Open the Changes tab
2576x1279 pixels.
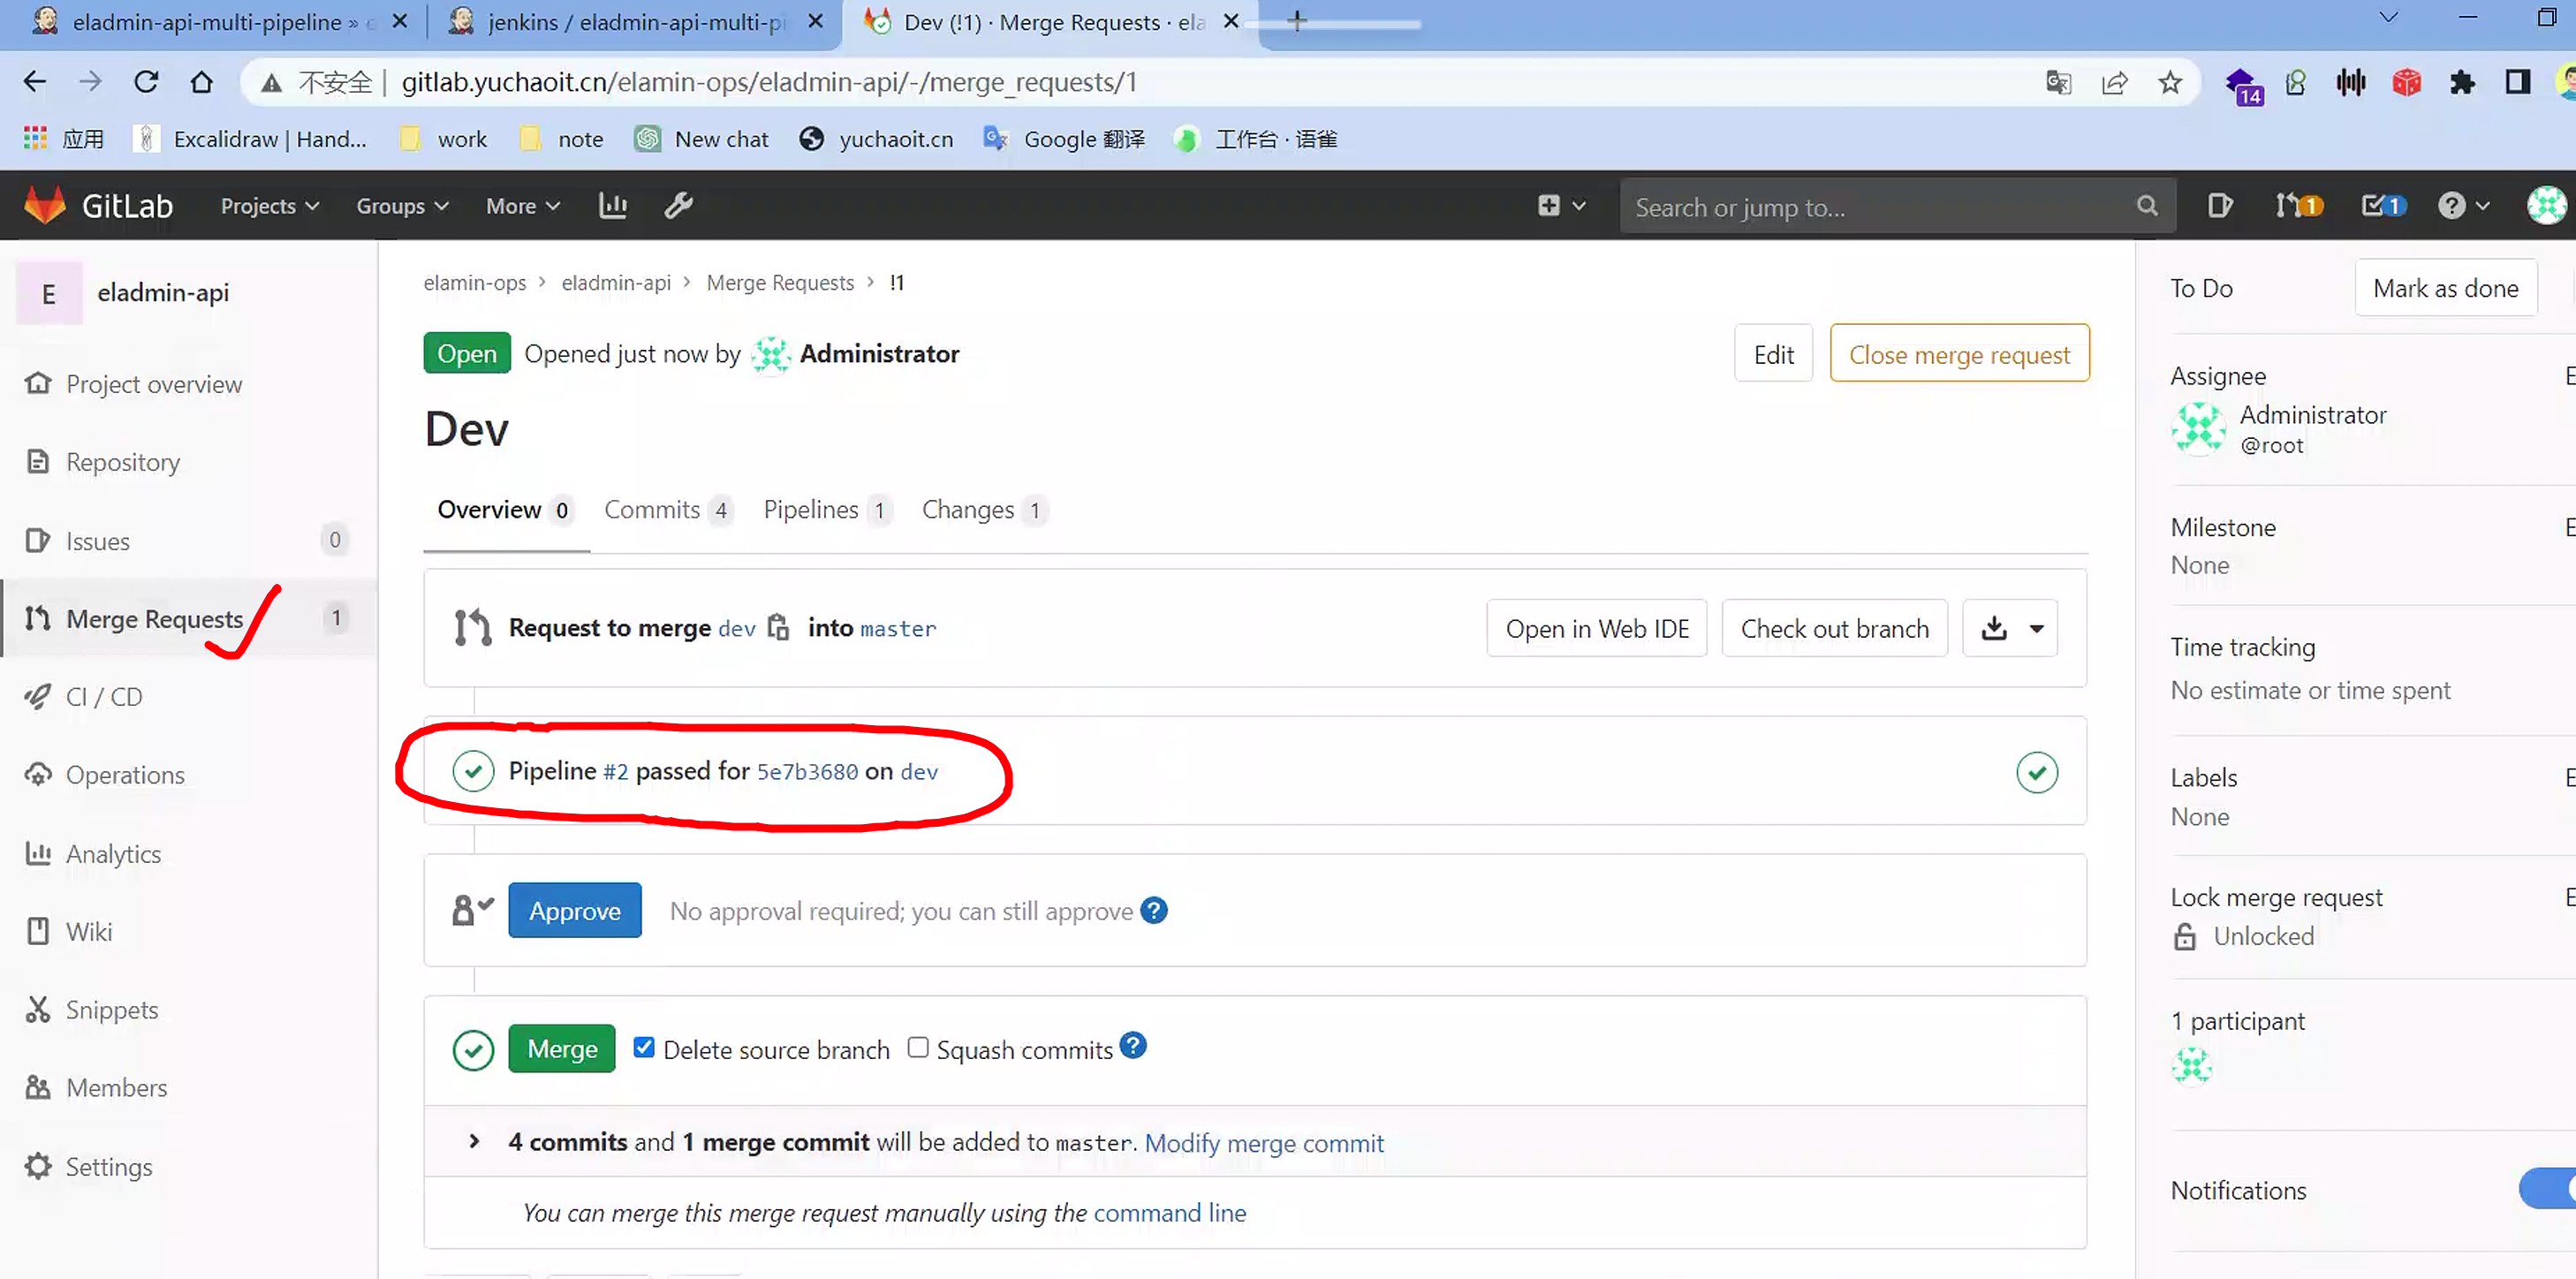point(967,510)
